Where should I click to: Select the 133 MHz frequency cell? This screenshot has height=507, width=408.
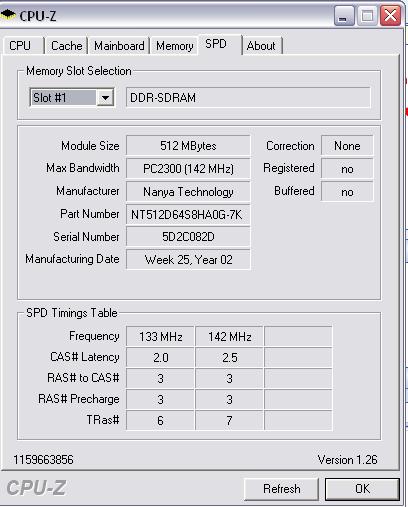click(x=160, y=337)
